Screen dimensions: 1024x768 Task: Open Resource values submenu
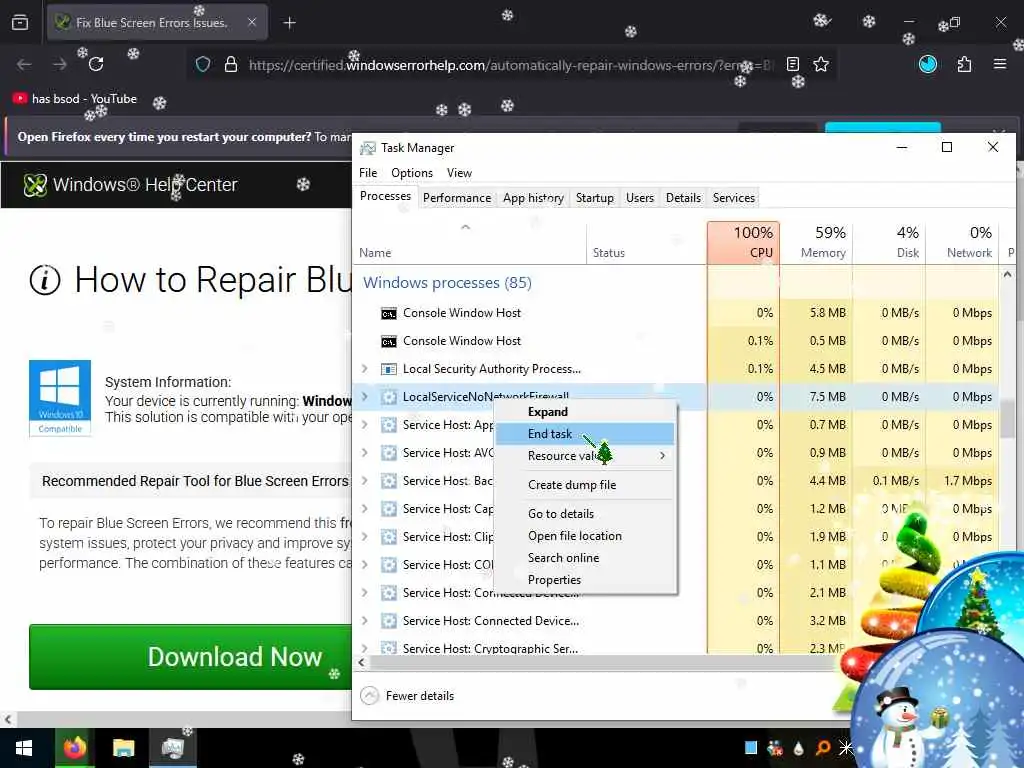[x=586, y=456]
